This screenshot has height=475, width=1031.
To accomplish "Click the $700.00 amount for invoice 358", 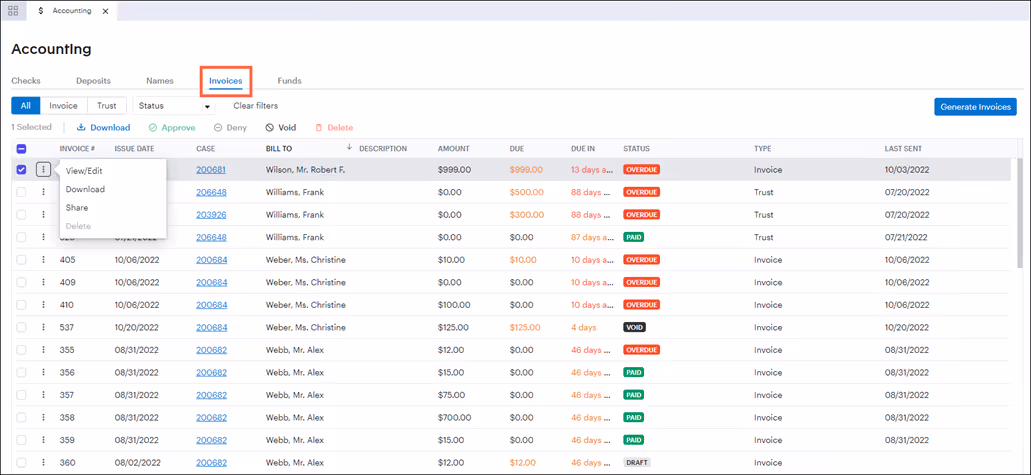I will pos(454,417).
